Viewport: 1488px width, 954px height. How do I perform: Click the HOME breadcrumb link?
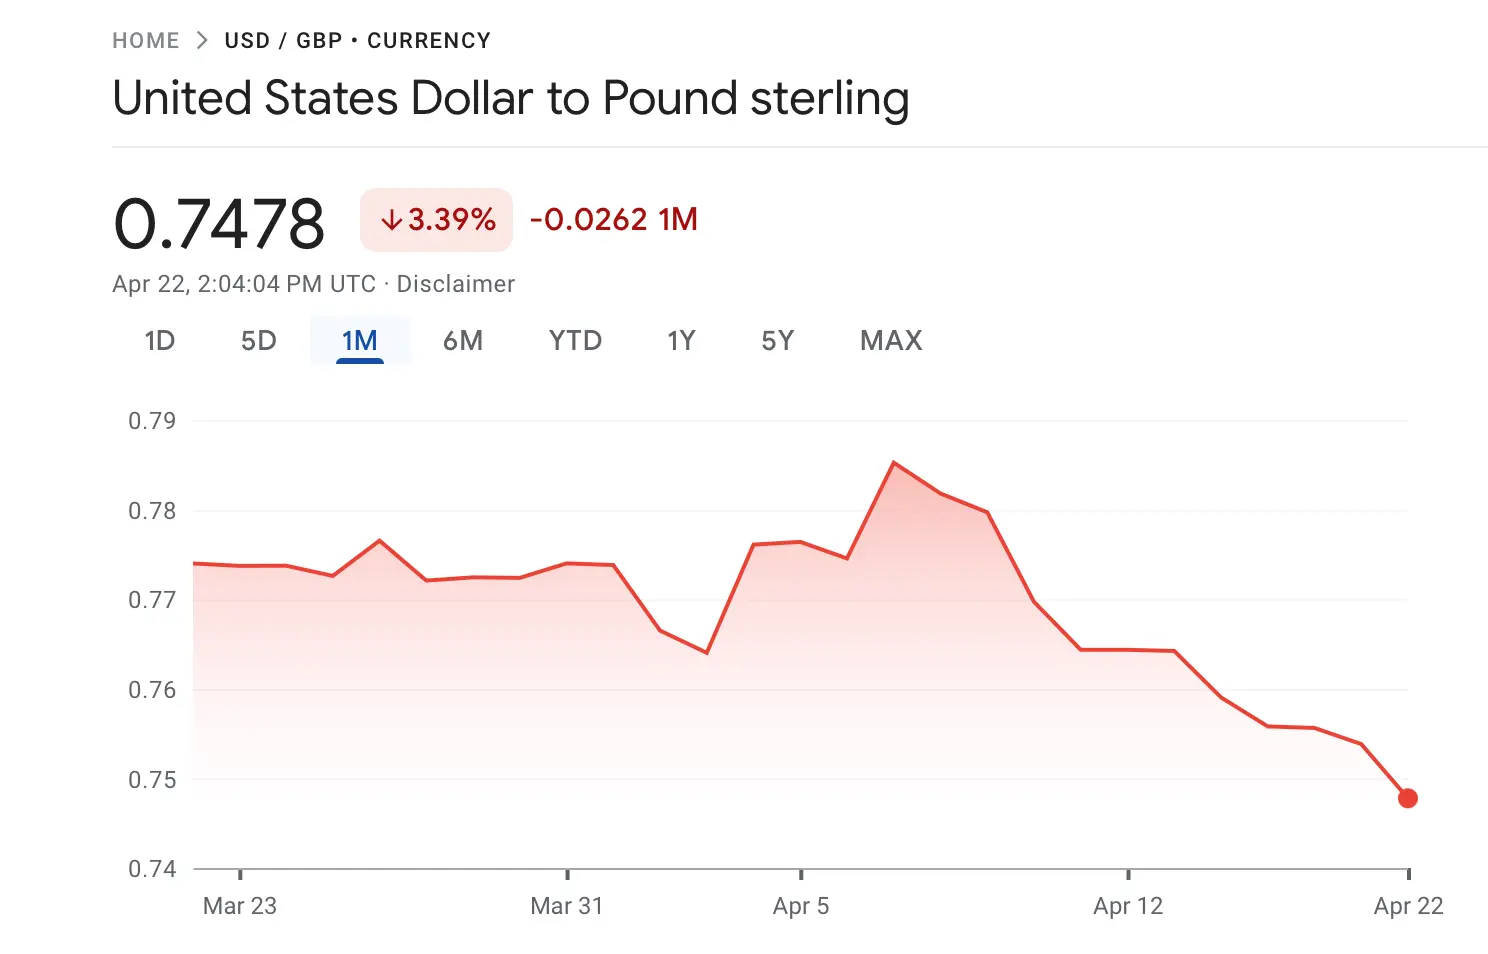[x=146, y=41]
